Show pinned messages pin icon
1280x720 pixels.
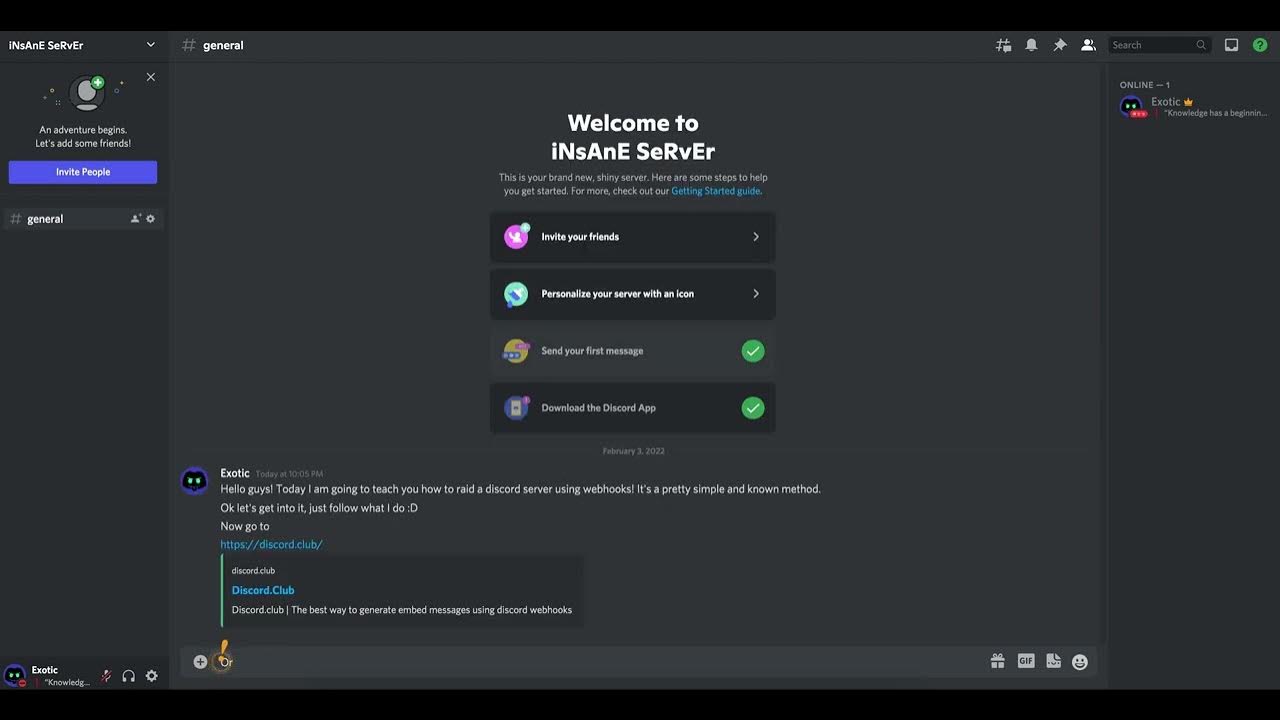[1060, 45]
